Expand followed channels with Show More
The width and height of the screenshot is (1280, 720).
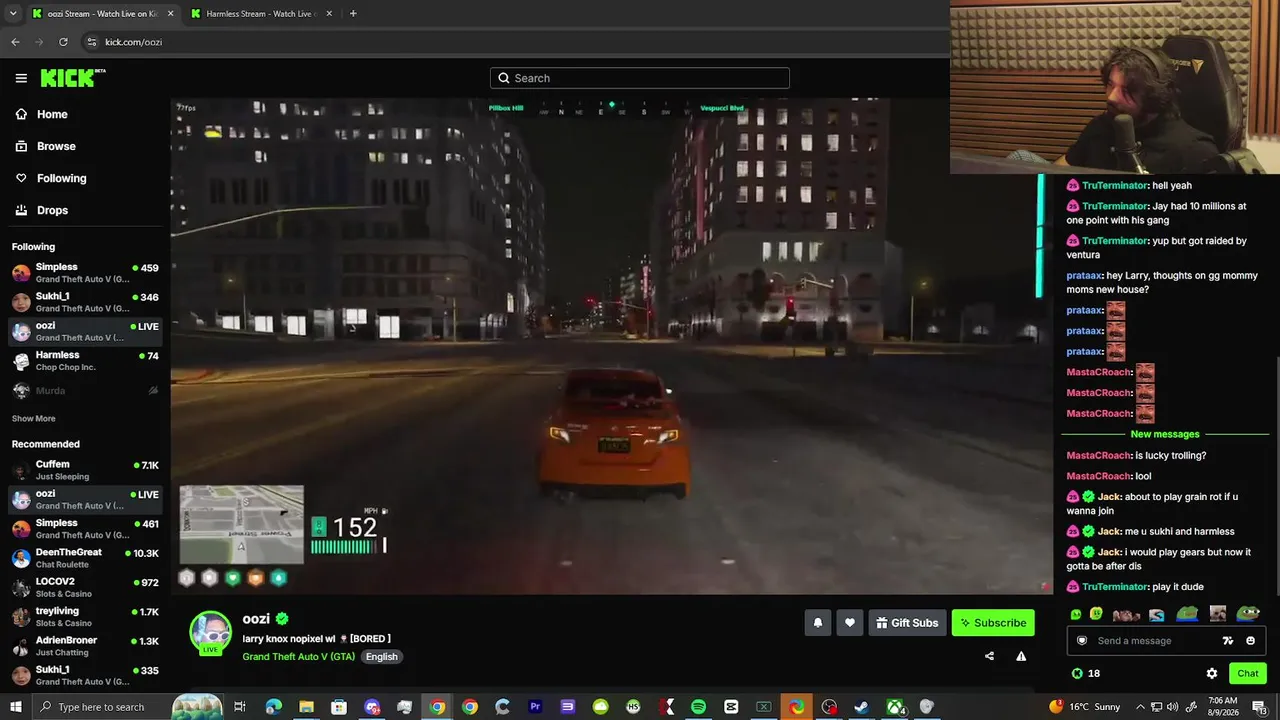click(34, 419)
